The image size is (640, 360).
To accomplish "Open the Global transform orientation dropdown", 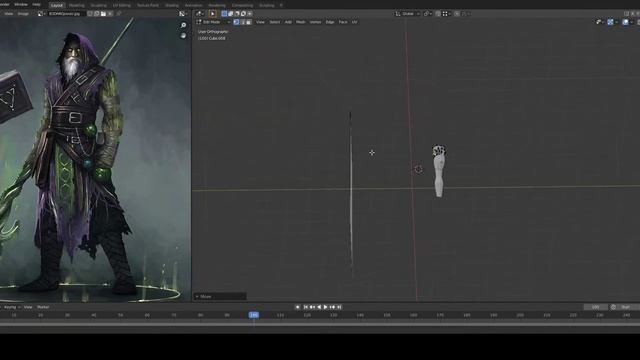I will coord(407,13).
